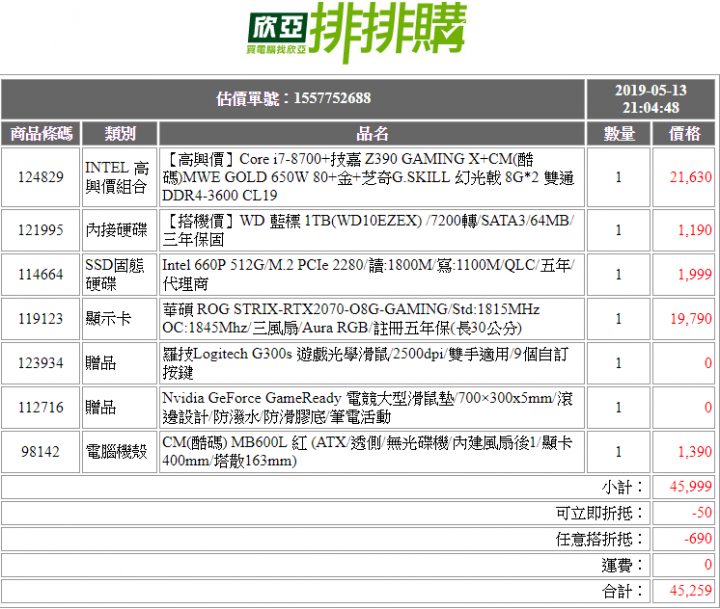720x609 pixels.
Task: Click the subtotal value 45,999
Action: tap(690, 486)
